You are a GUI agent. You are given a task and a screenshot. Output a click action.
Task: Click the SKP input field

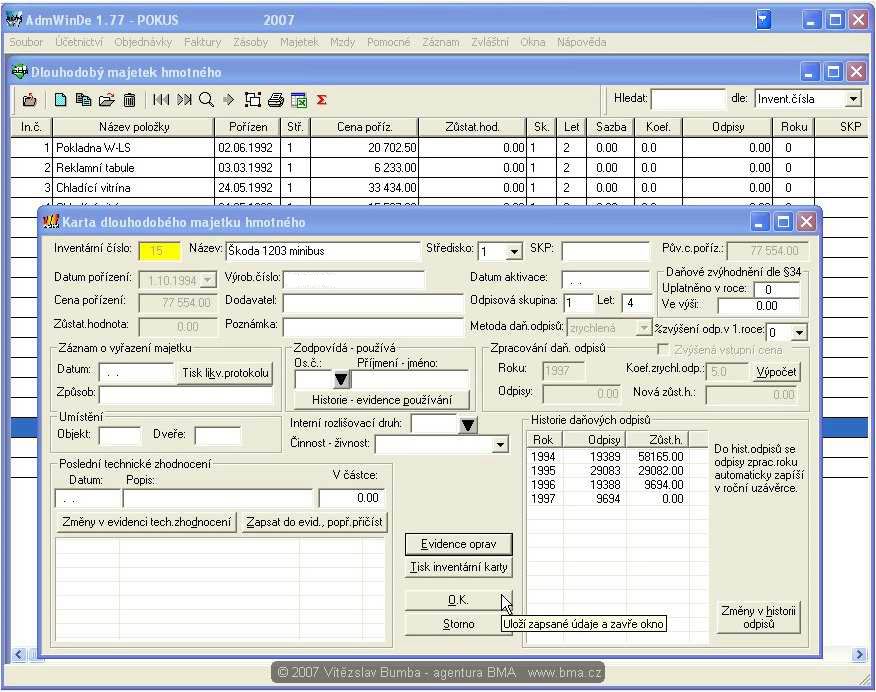point(606,251)
